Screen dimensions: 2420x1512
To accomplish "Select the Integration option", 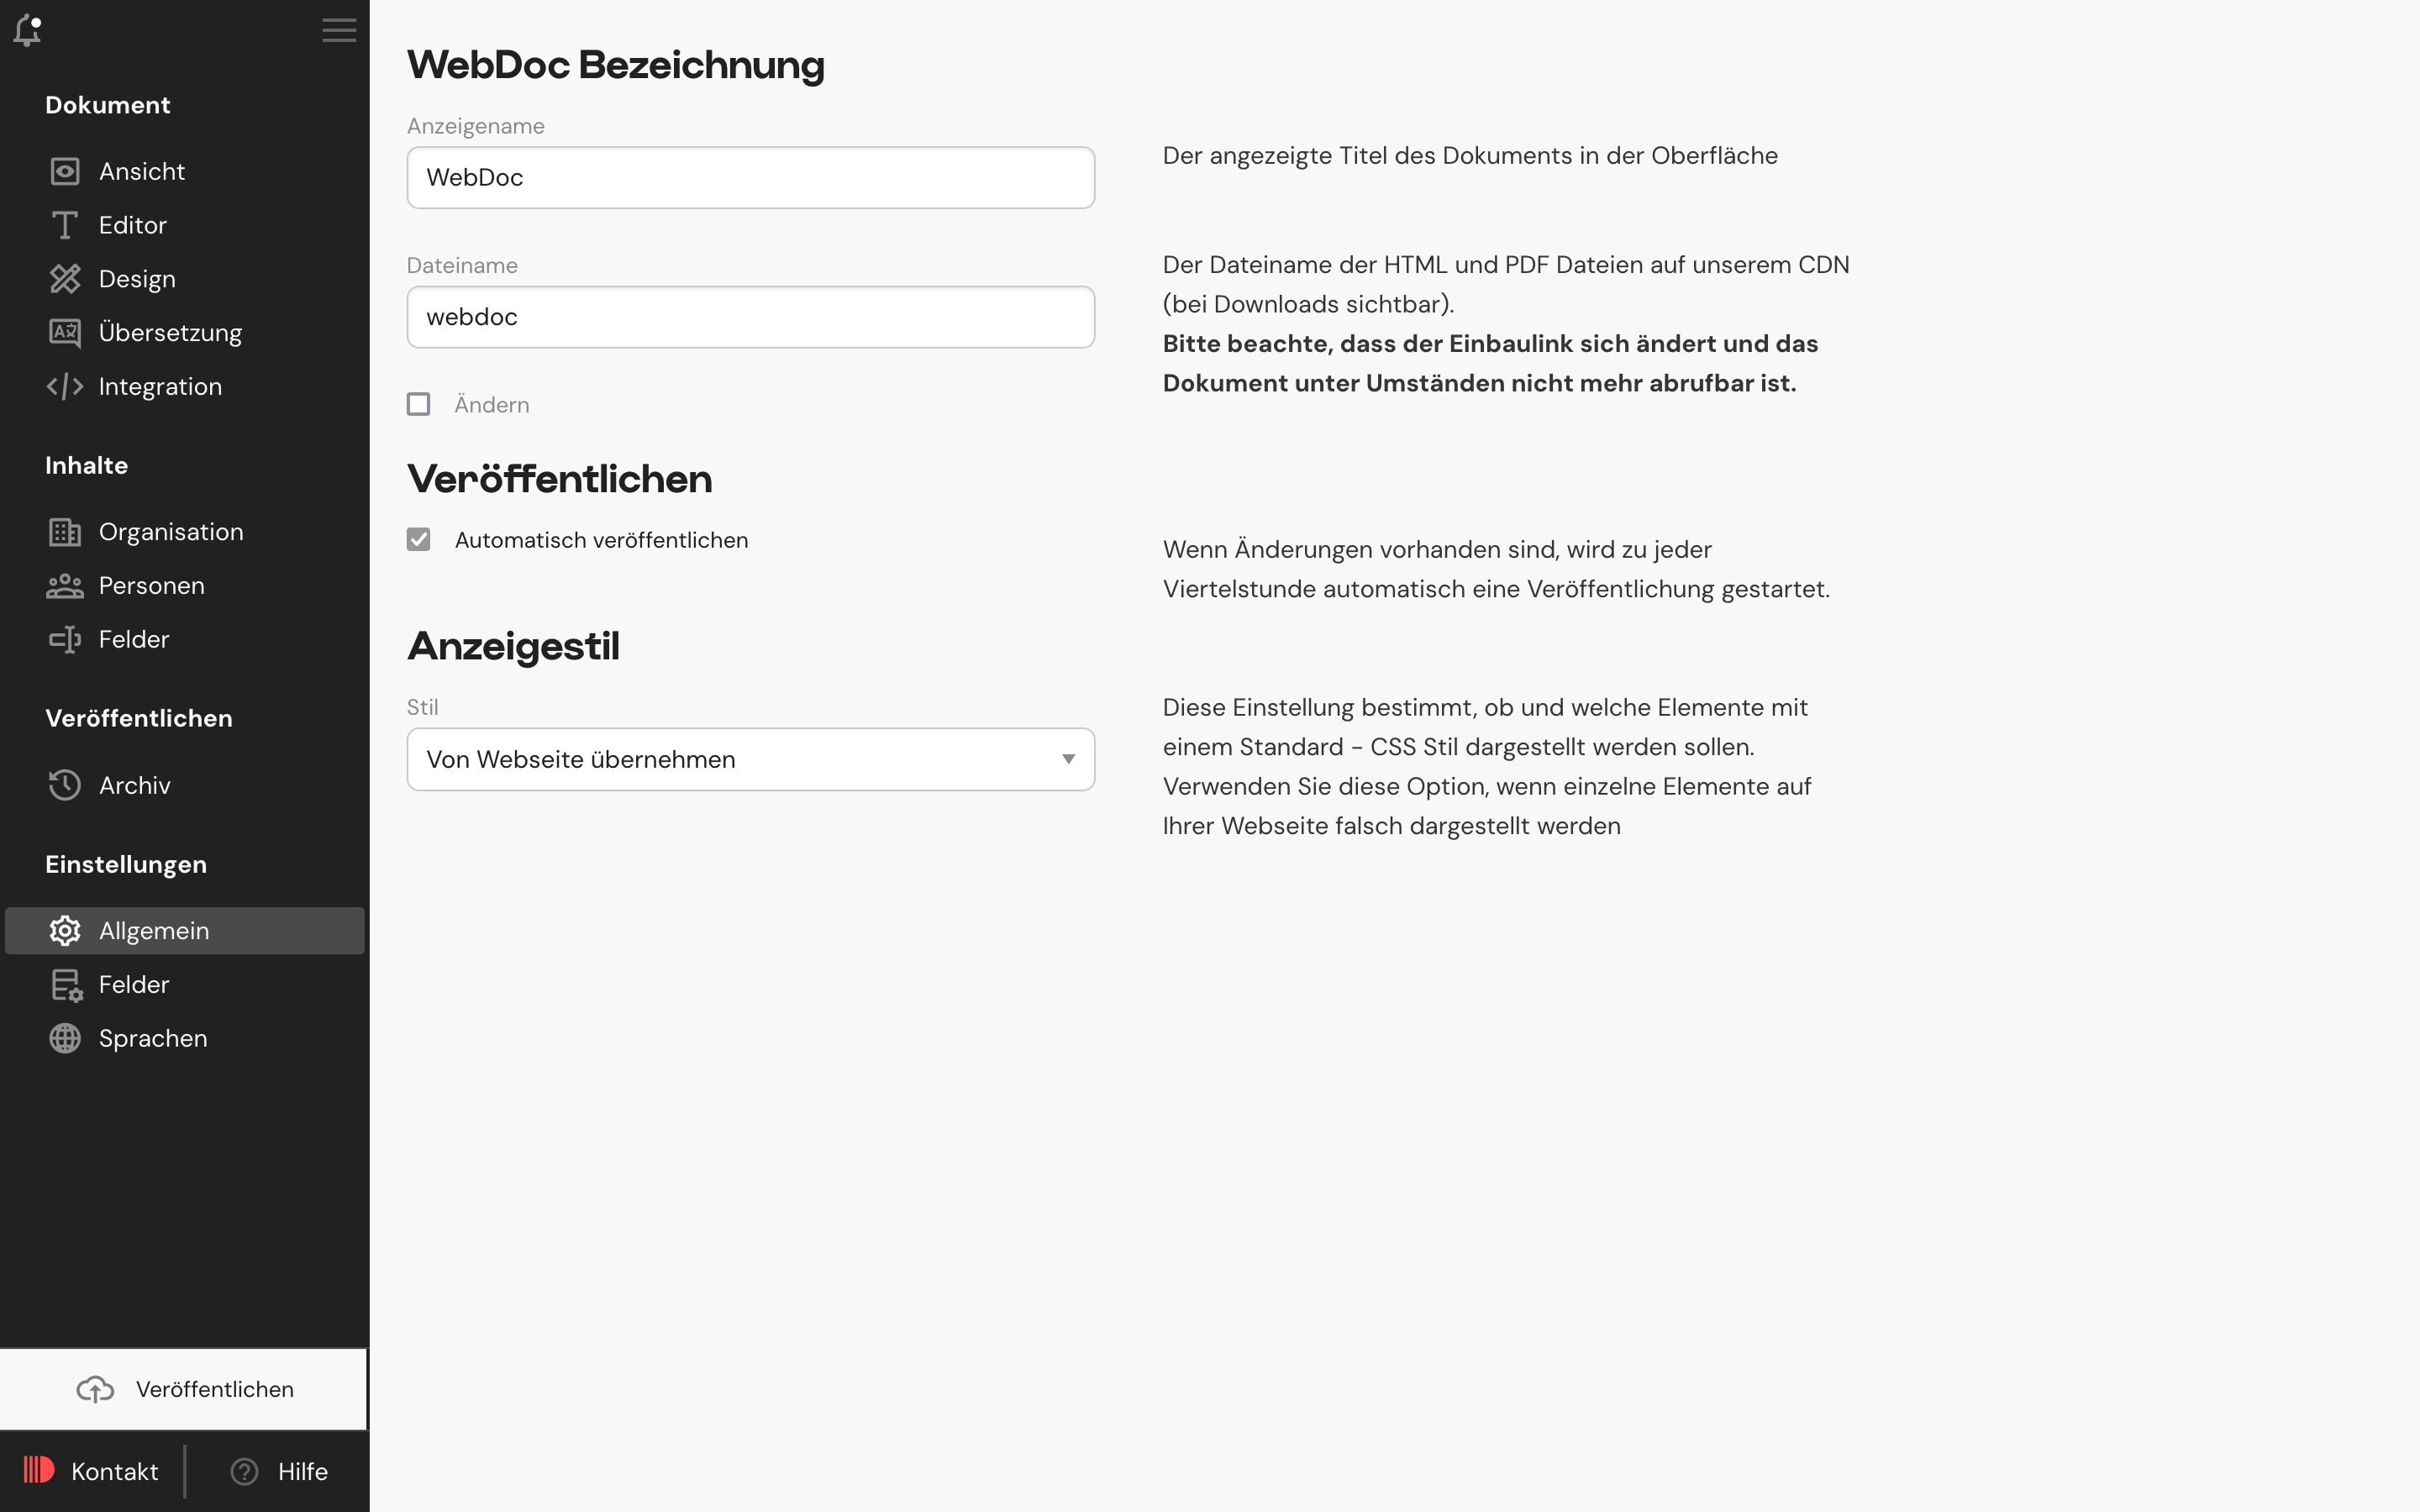I will click(x=160, y=386).
